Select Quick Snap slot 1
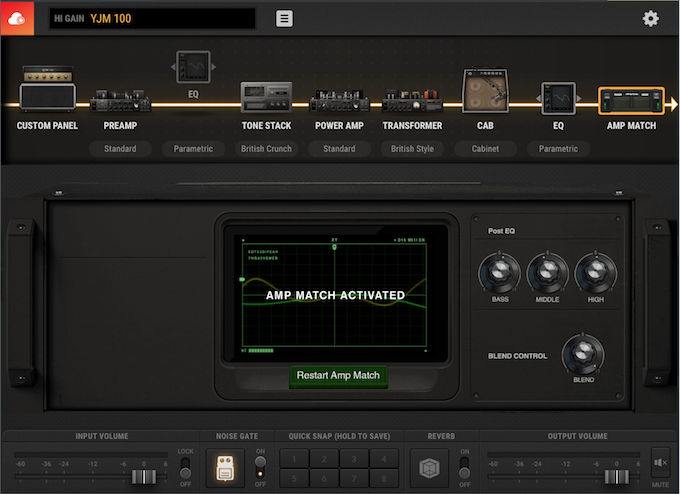 [x=294, y=459]
